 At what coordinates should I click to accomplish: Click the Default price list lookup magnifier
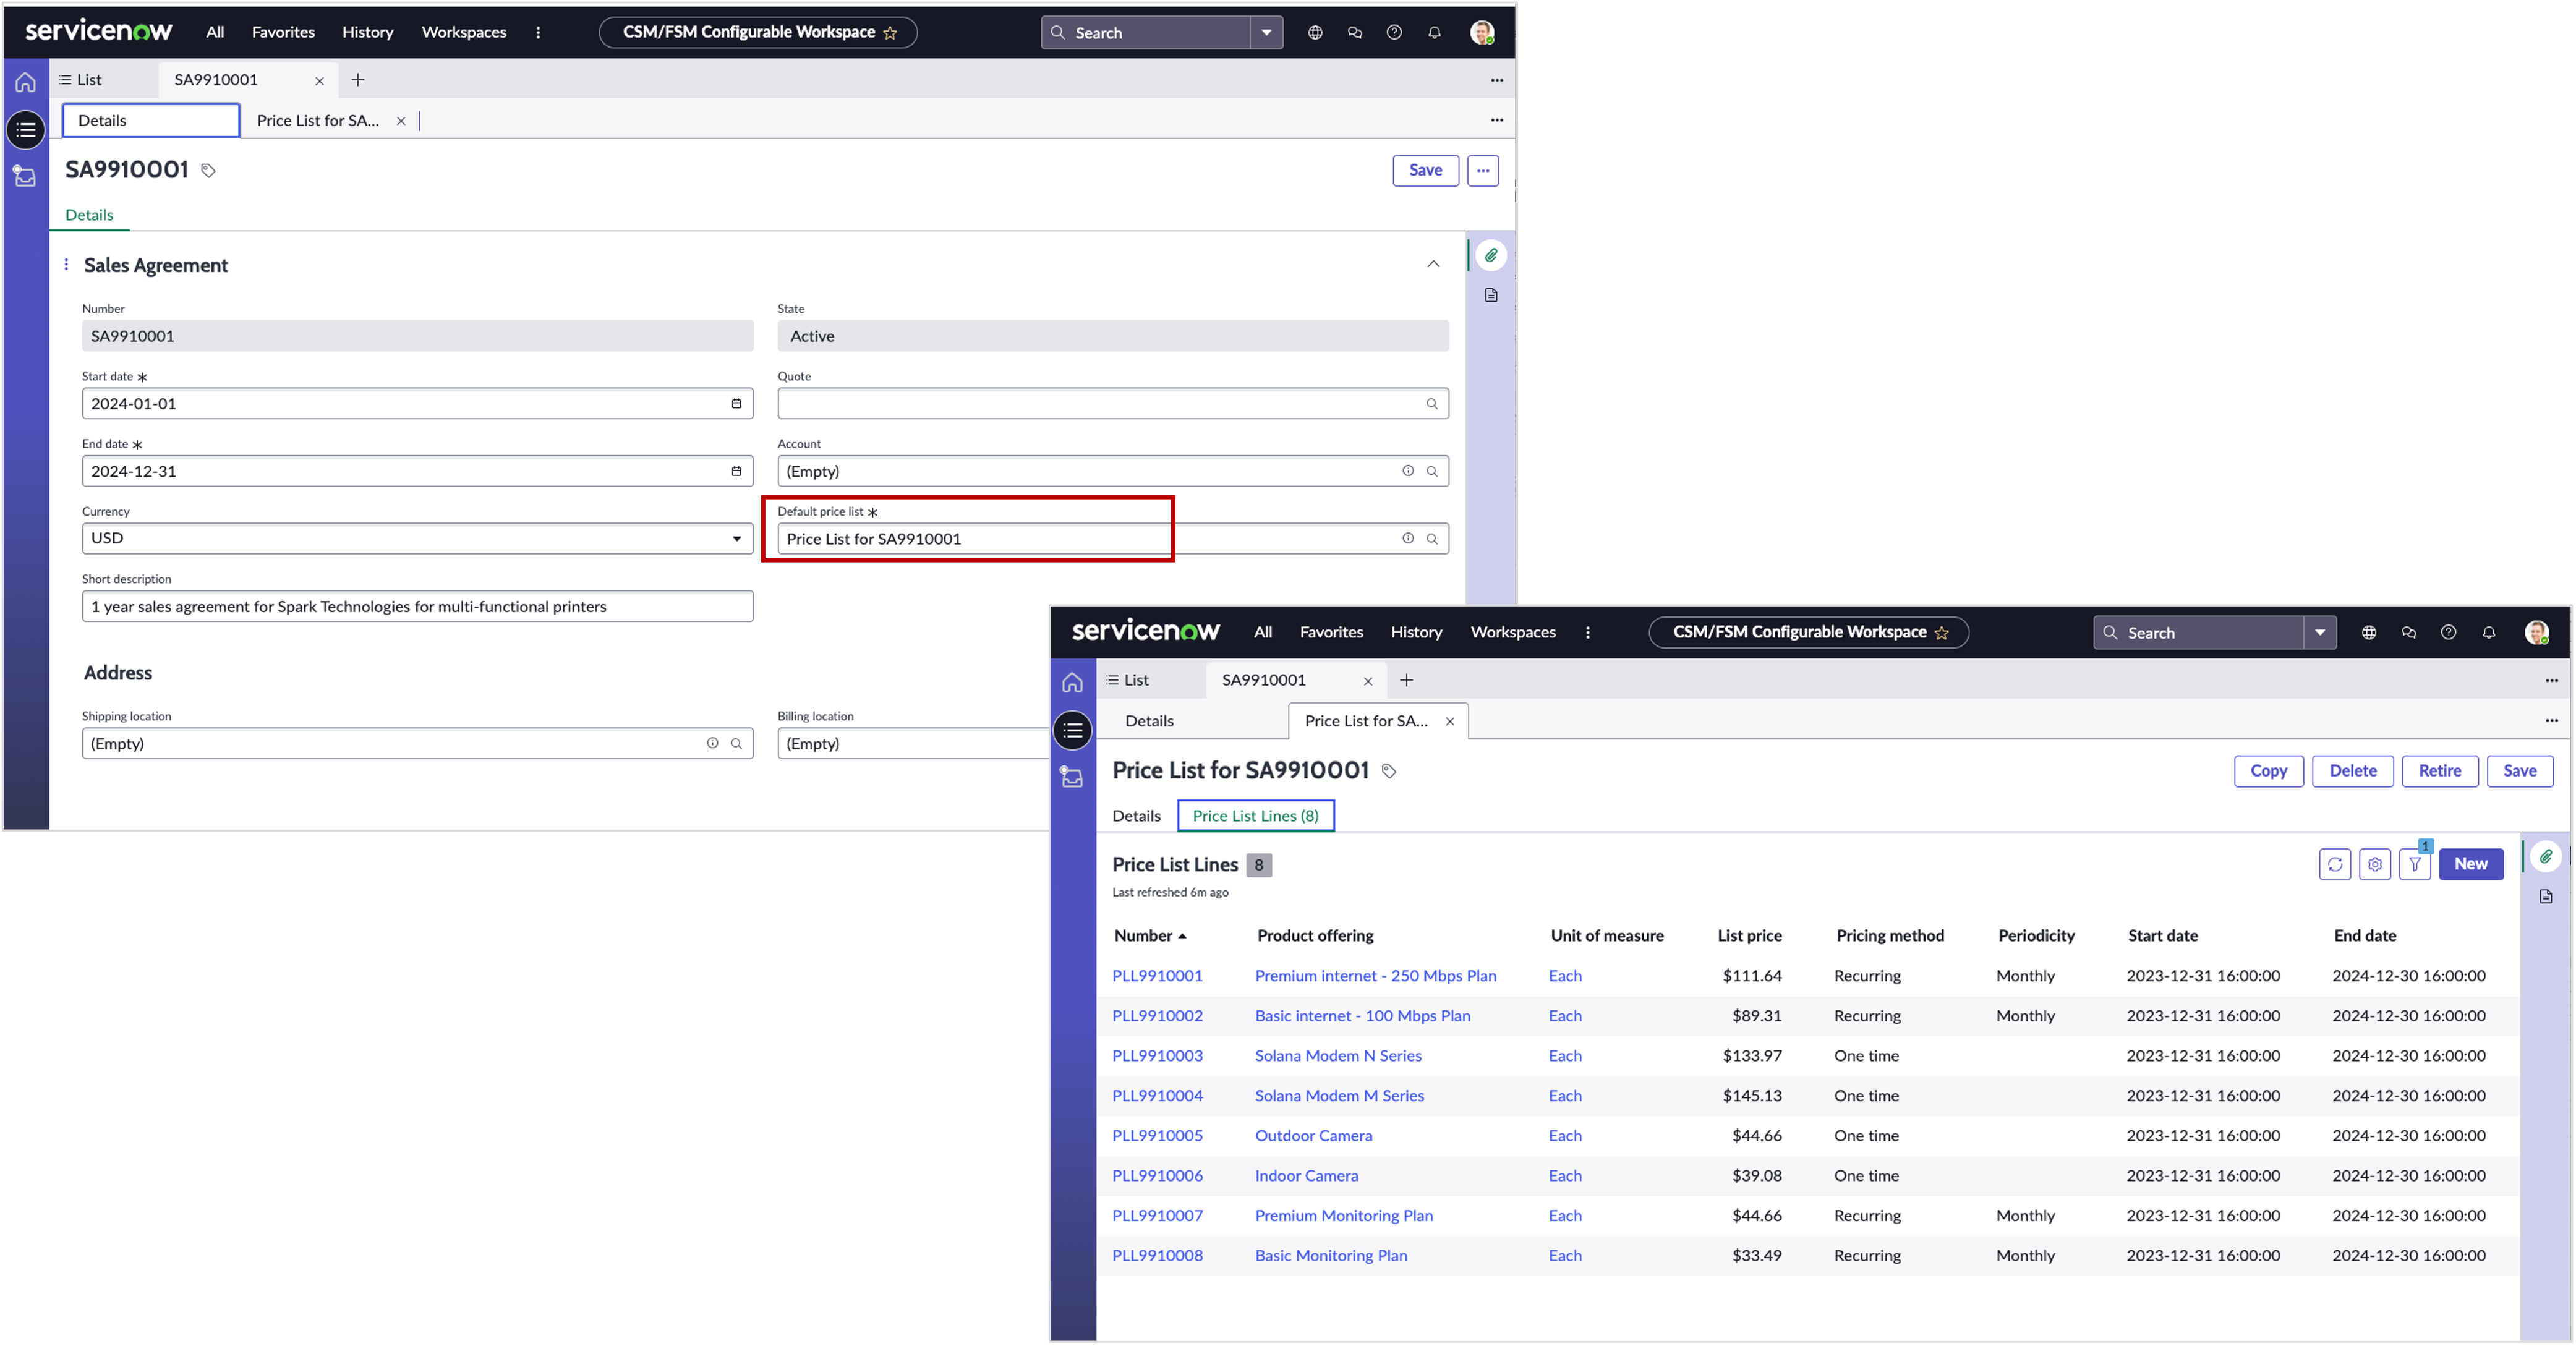point(1432,539)
